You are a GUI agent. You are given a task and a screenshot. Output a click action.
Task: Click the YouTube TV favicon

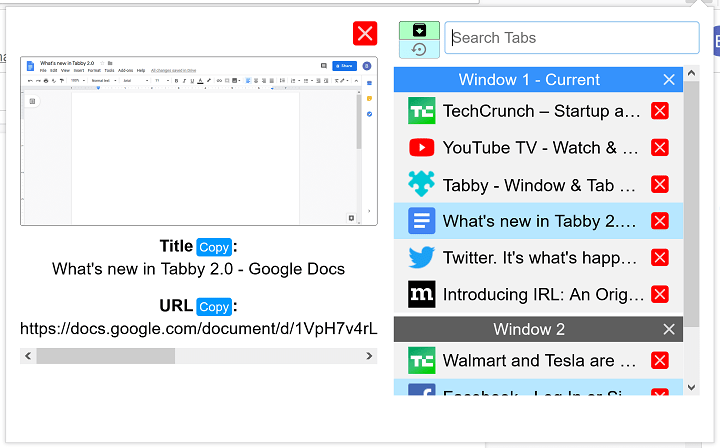422,148
